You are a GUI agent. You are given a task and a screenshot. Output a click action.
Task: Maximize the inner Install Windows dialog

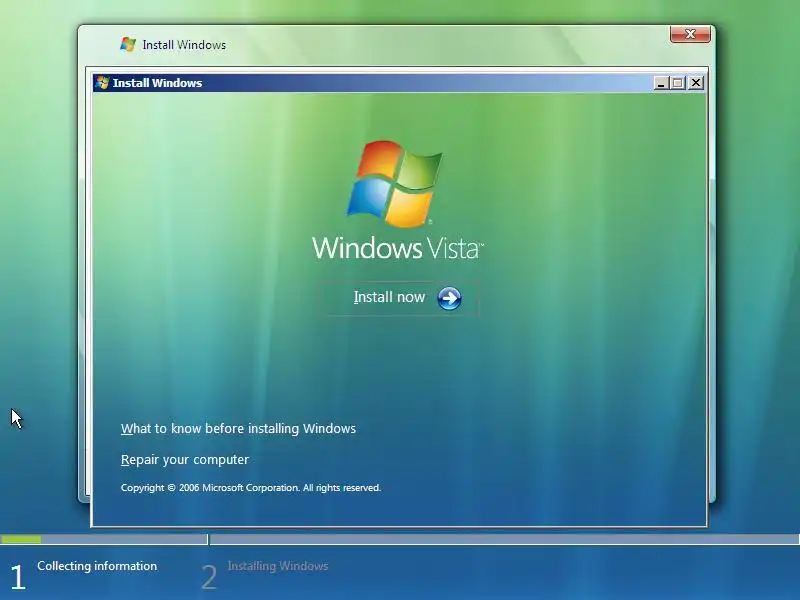pyautogui.click(x=678, y=83)
